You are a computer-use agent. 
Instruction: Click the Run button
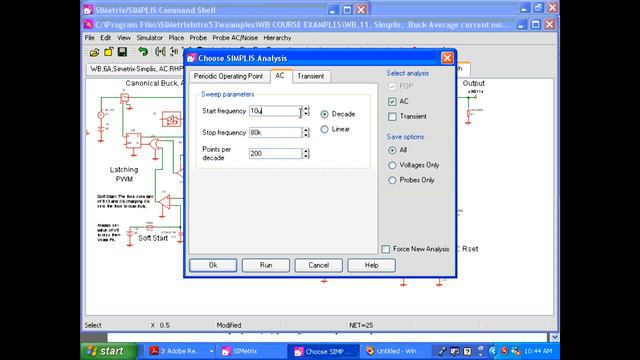pos(266,265)
